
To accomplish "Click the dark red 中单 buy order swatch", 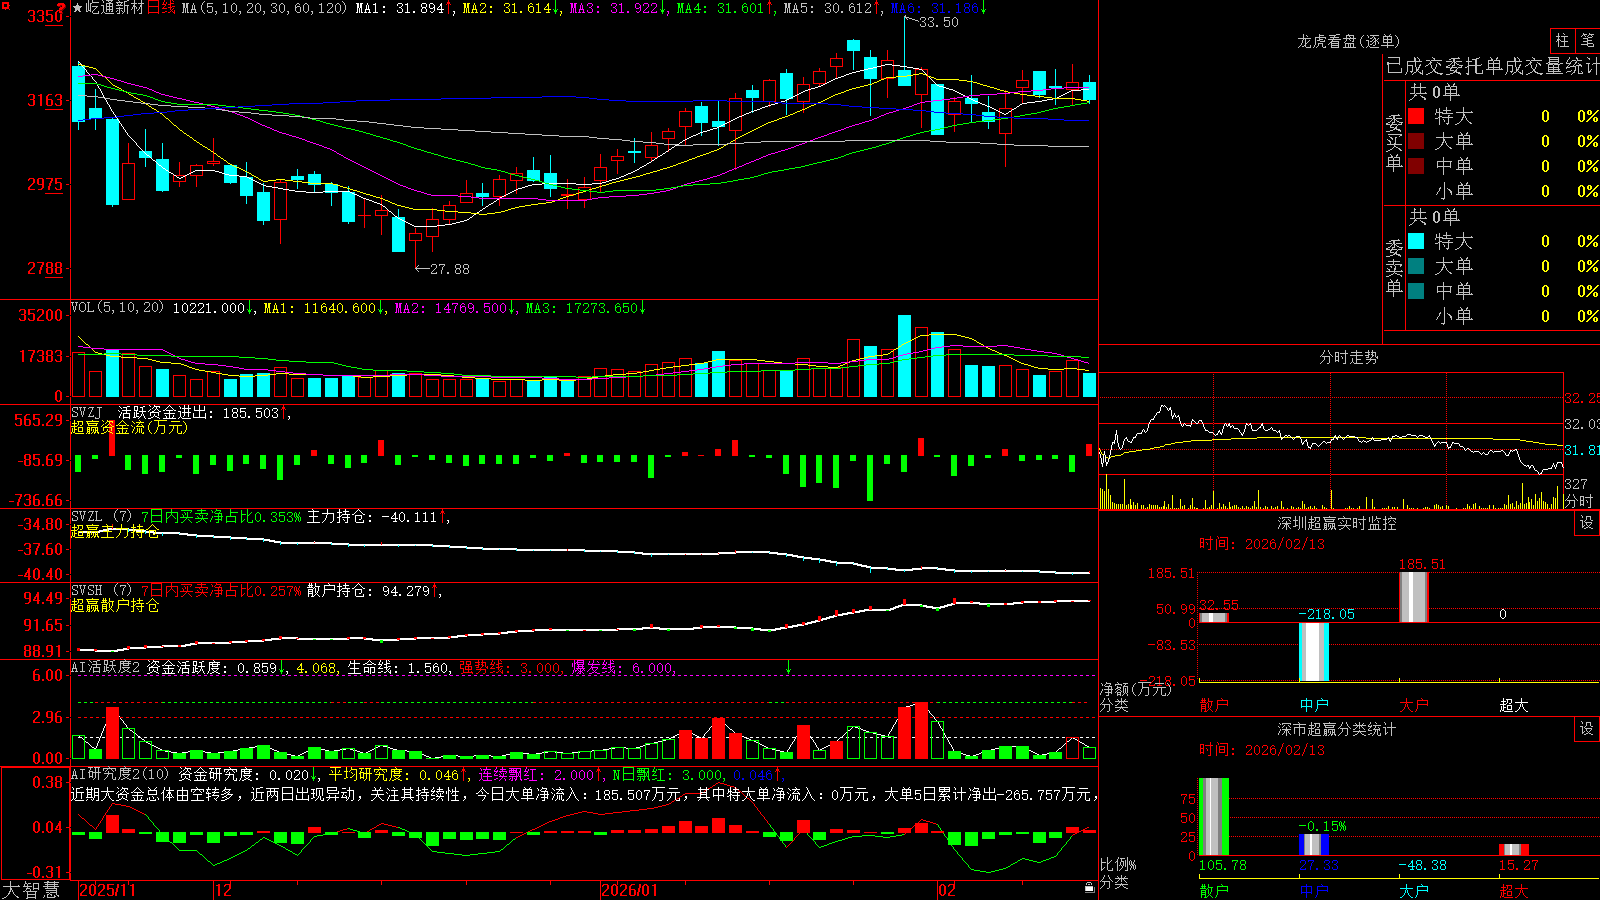I will (x=1416, y=166).
